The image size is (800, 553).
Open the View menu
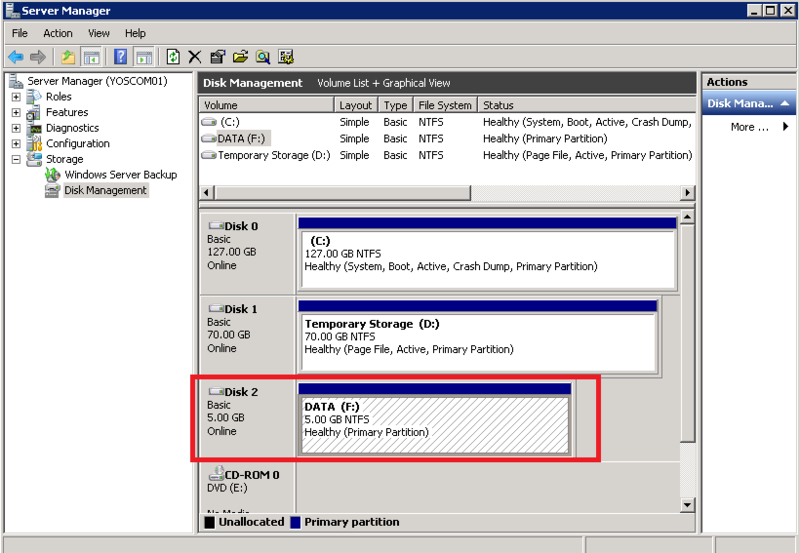coord(98,33)
